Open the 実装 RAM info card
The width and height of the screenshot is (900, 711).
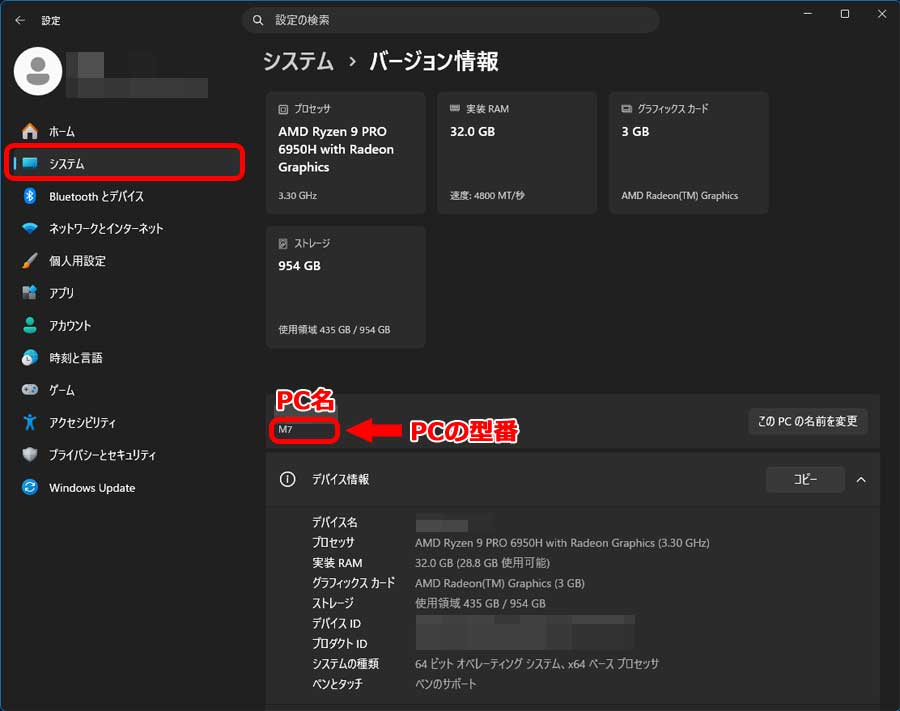tap(517, 153)
